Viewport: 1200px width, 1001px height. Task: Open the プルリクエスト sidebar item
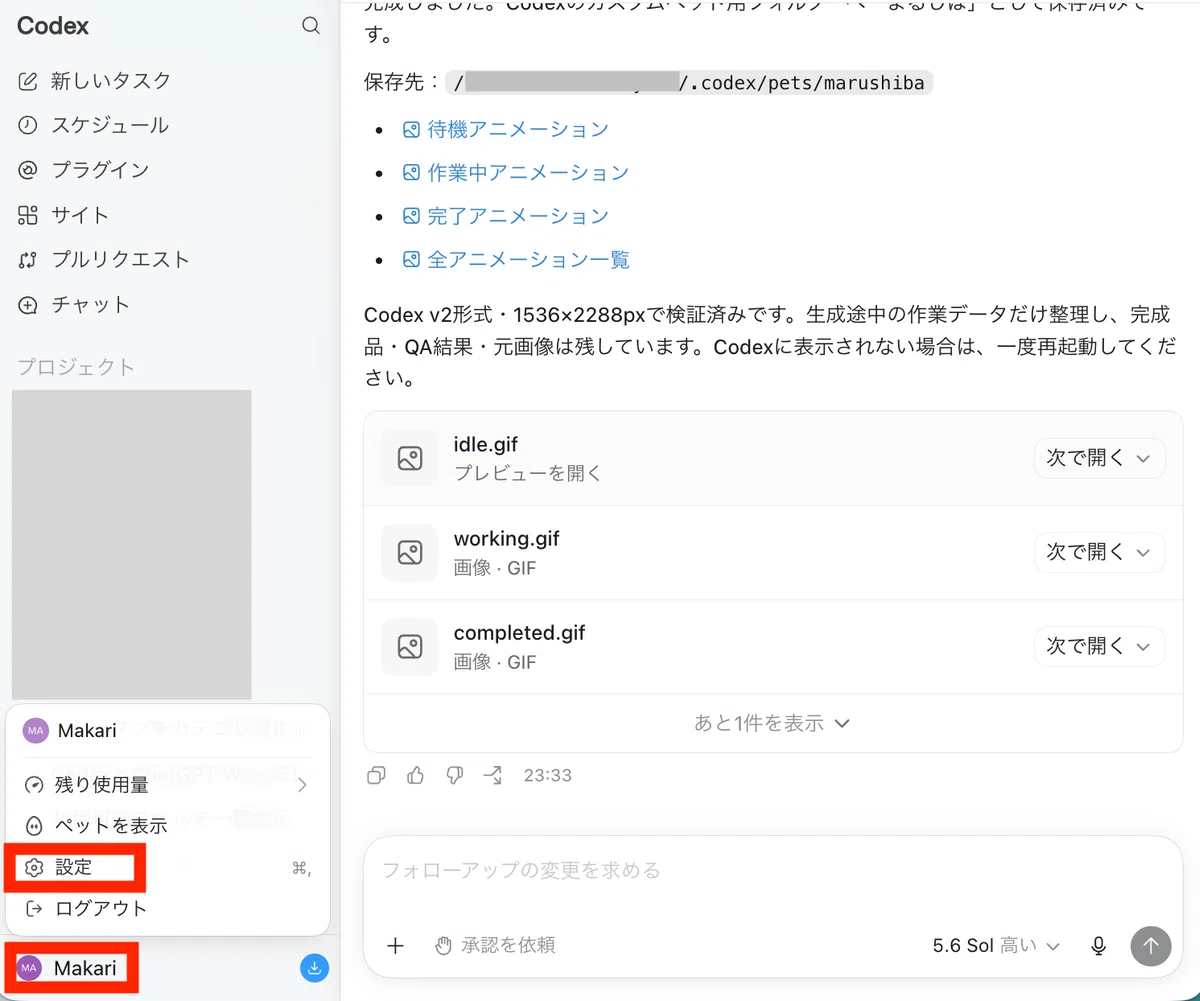tap(104, 260)
